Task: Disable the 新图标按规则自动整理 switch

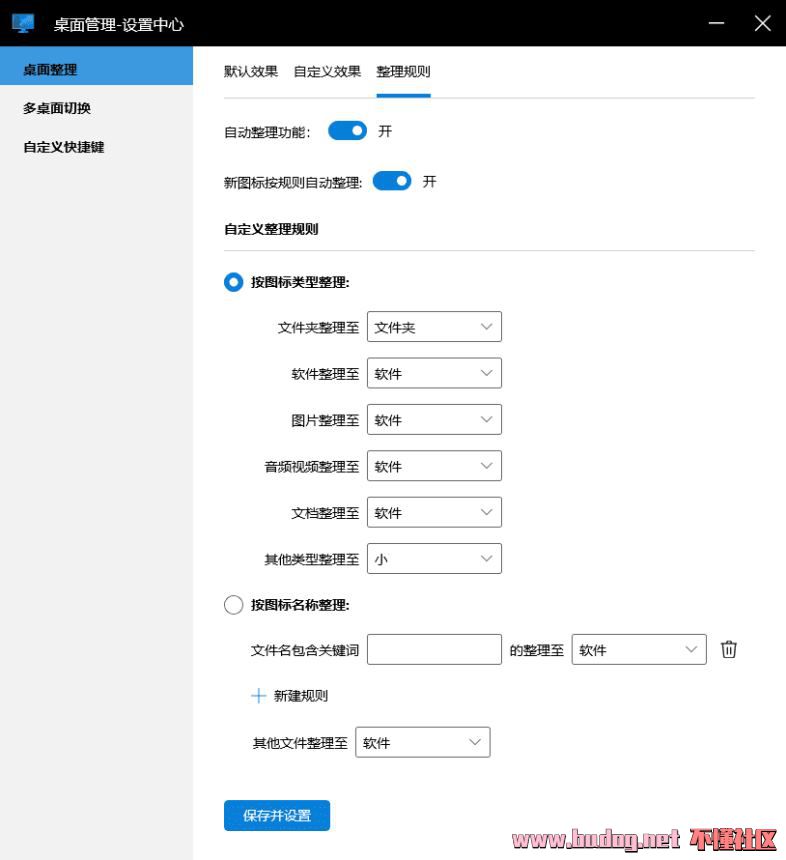Action: [x=392, y=181]
